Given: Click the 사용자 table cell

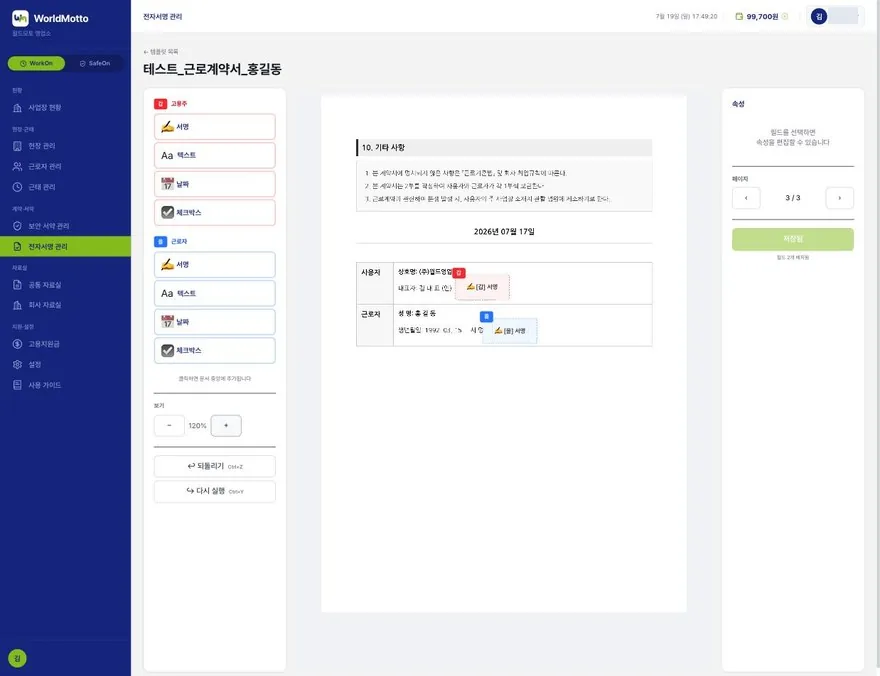Looking at the screenshot, I should pyautogui.click(x=374, y=283).
